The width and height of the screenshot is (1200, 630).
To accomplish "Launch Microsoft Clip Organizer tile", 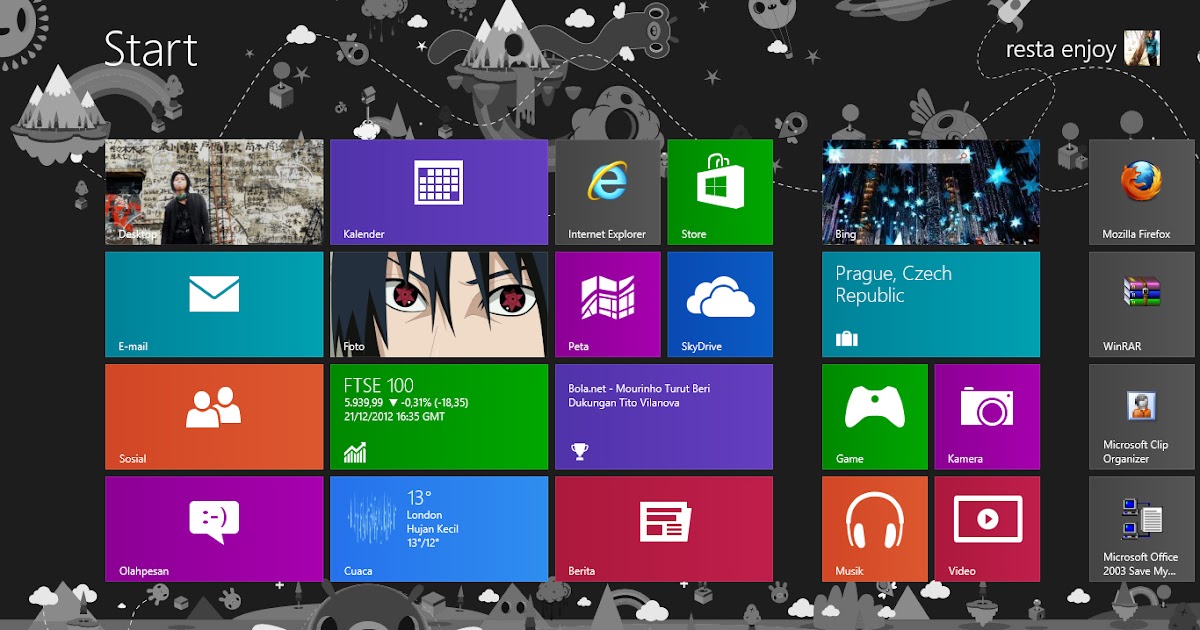I will (1142, 417).
